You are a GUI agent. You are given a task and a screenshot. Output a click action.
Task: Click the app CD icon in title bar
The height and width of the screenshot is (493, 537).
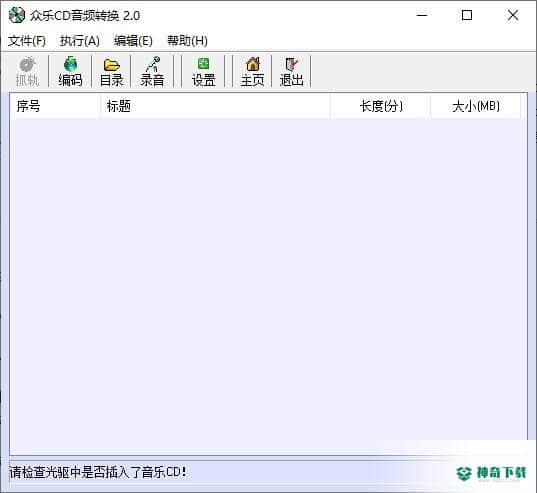coord(17,15)
